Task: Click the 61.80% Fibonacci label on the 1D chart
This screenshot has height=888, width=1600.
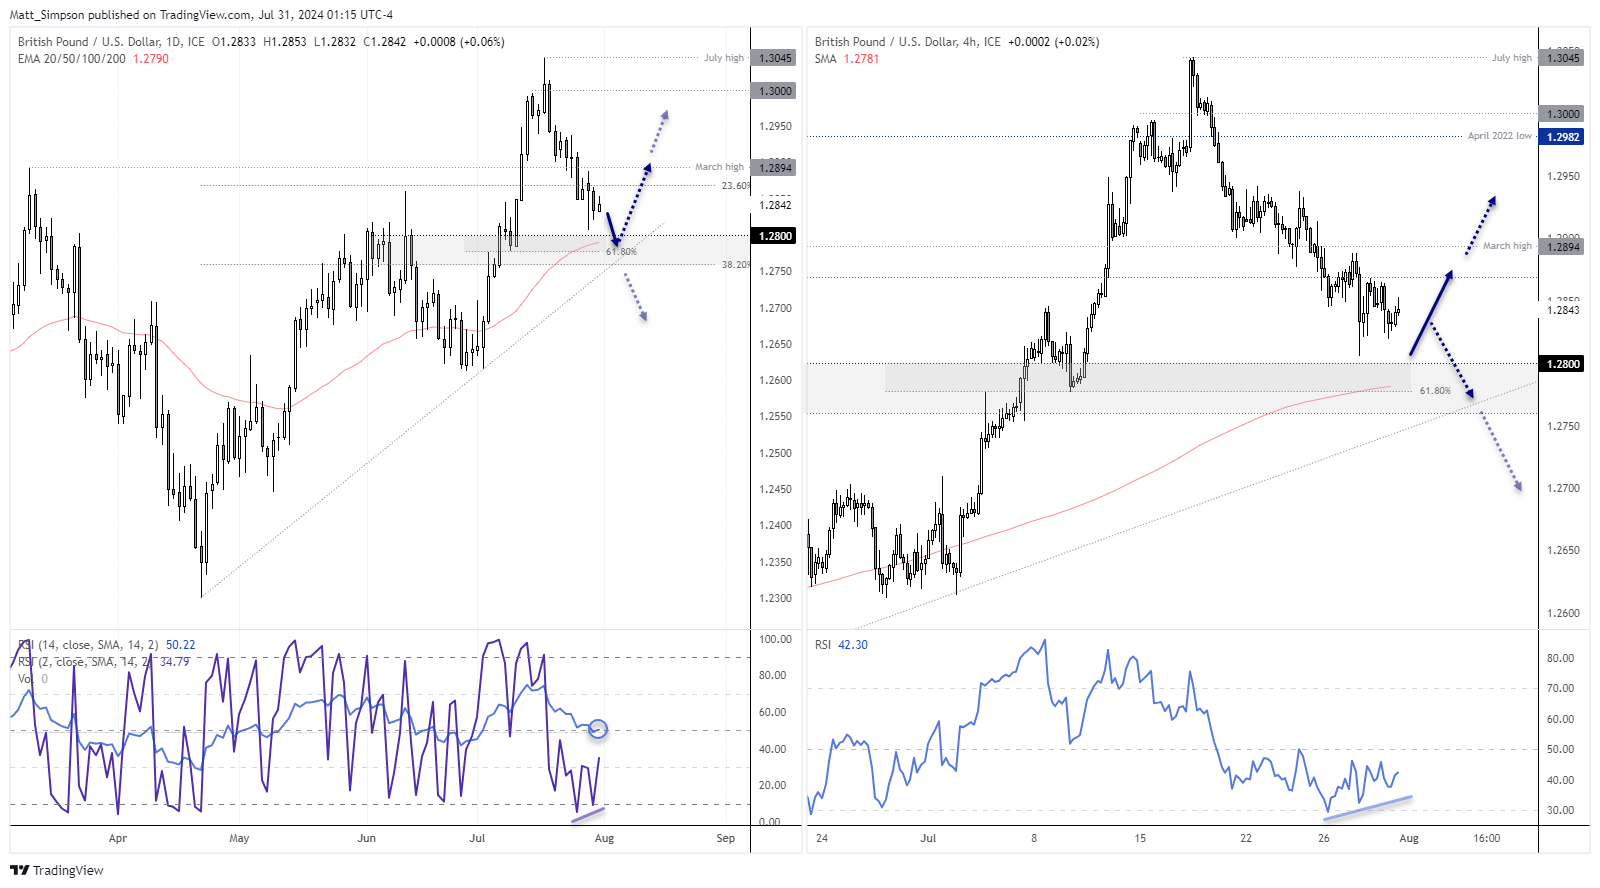Action: pos(621,252)
